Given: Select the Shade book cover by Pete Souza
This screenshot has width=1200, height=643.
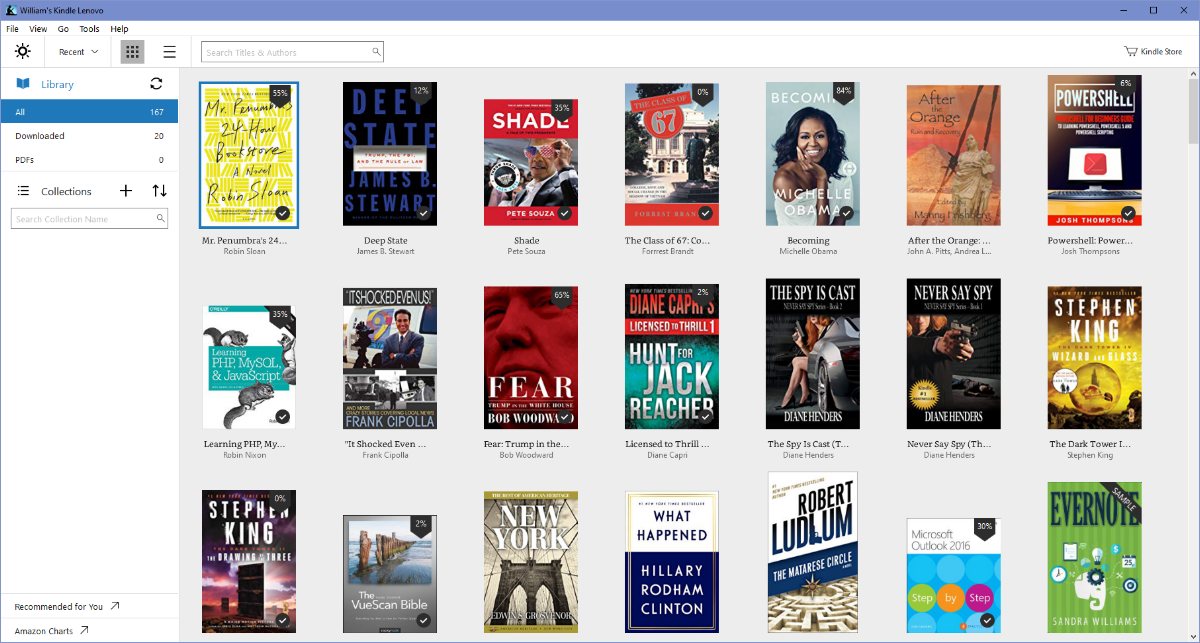Looking at the screenshot, I should tap(531, 162).
